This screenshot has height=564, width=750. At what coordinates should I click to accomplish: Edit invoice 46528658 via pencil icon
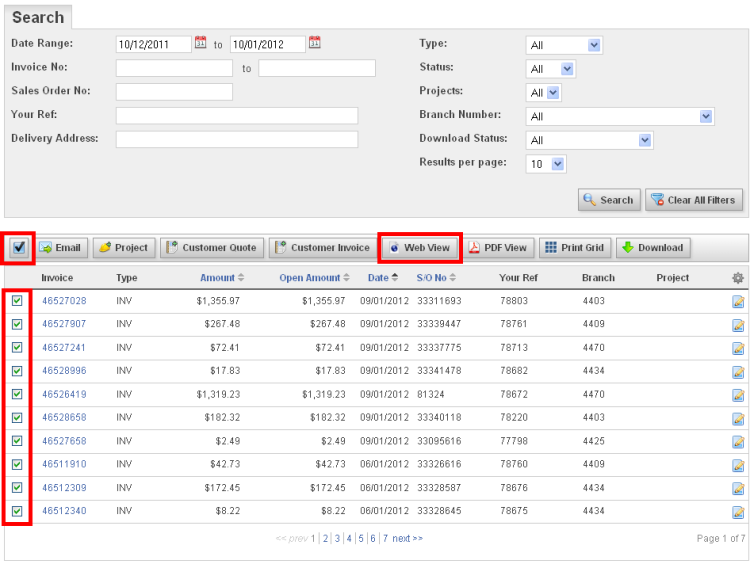tap(738, 418)
